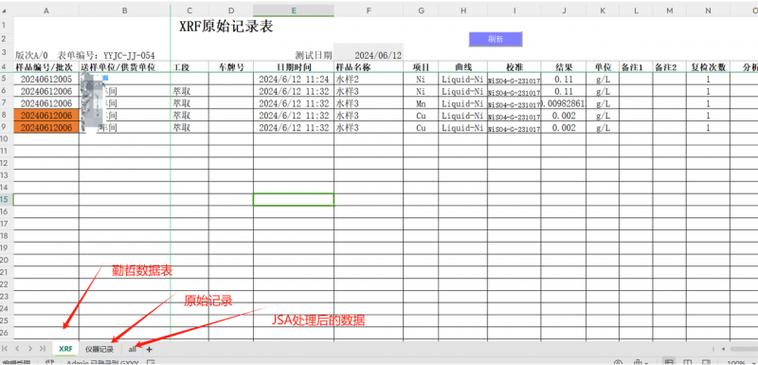Select column K header
Image resolution: width=758 pixels, height=365 pixels.
tap(602, 10)
